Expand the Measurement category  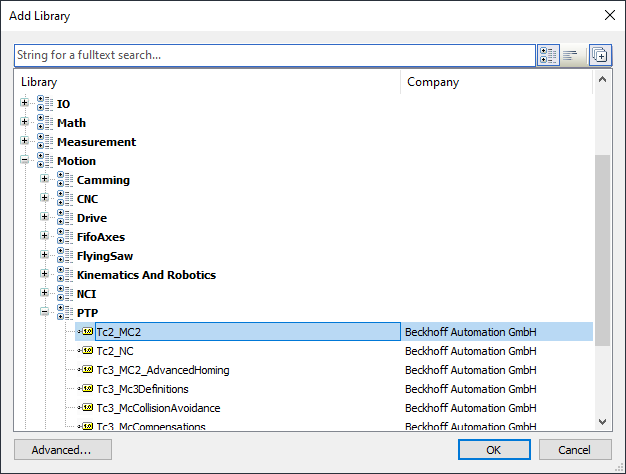tap(24, 141)
